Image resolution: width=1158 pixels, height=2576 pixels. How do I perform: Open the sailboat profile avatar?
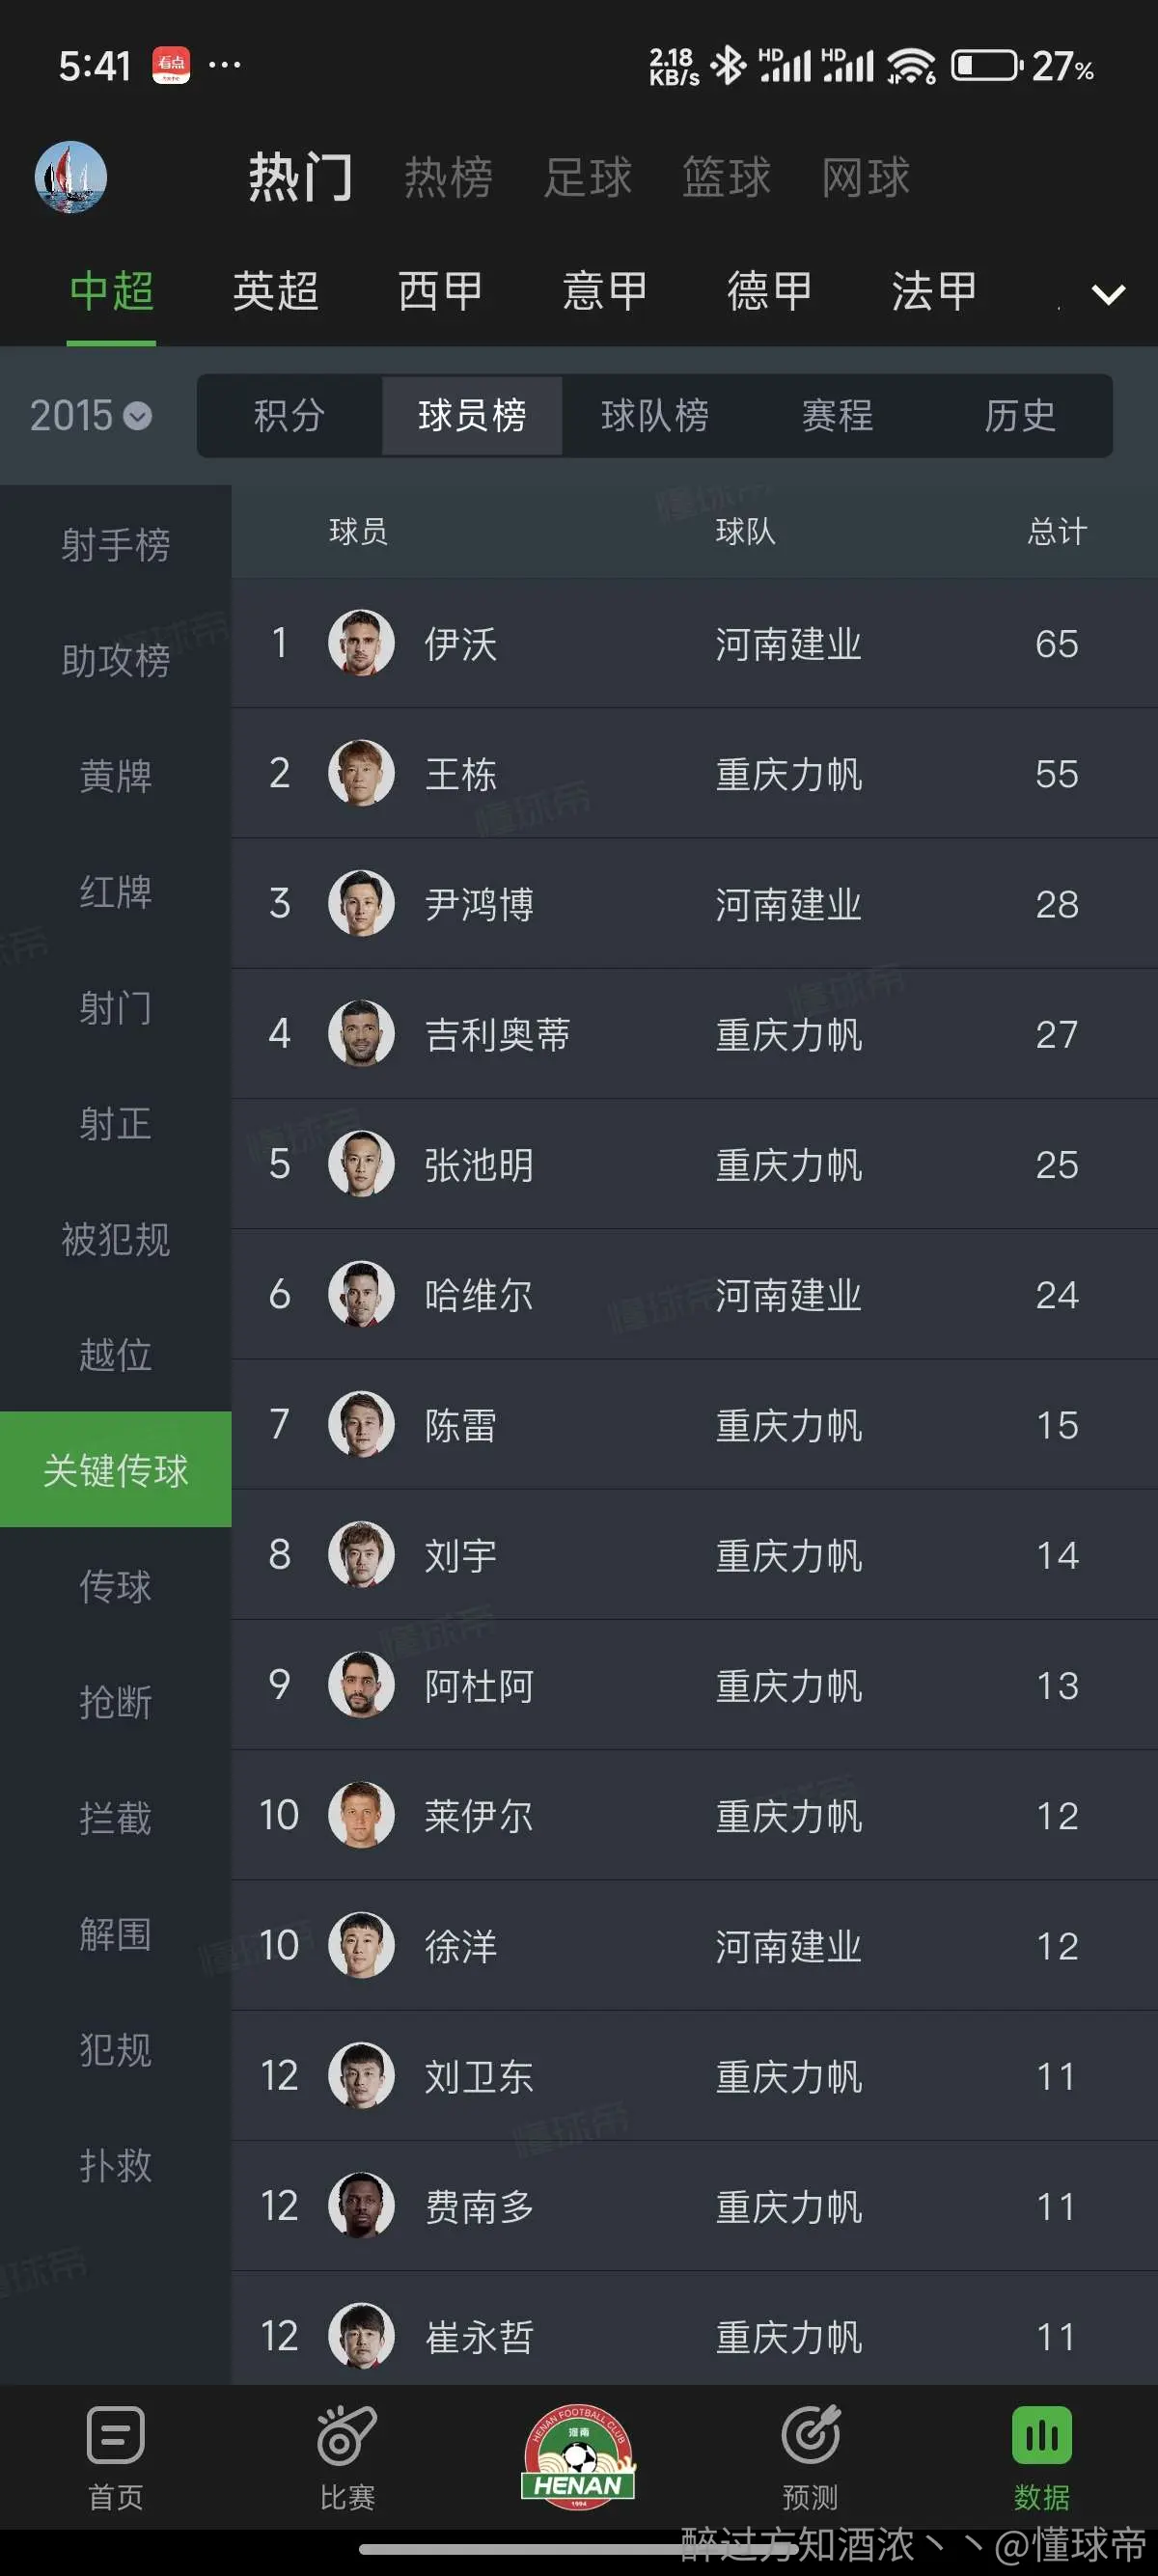pyautogui.click(x=71, y=177)
